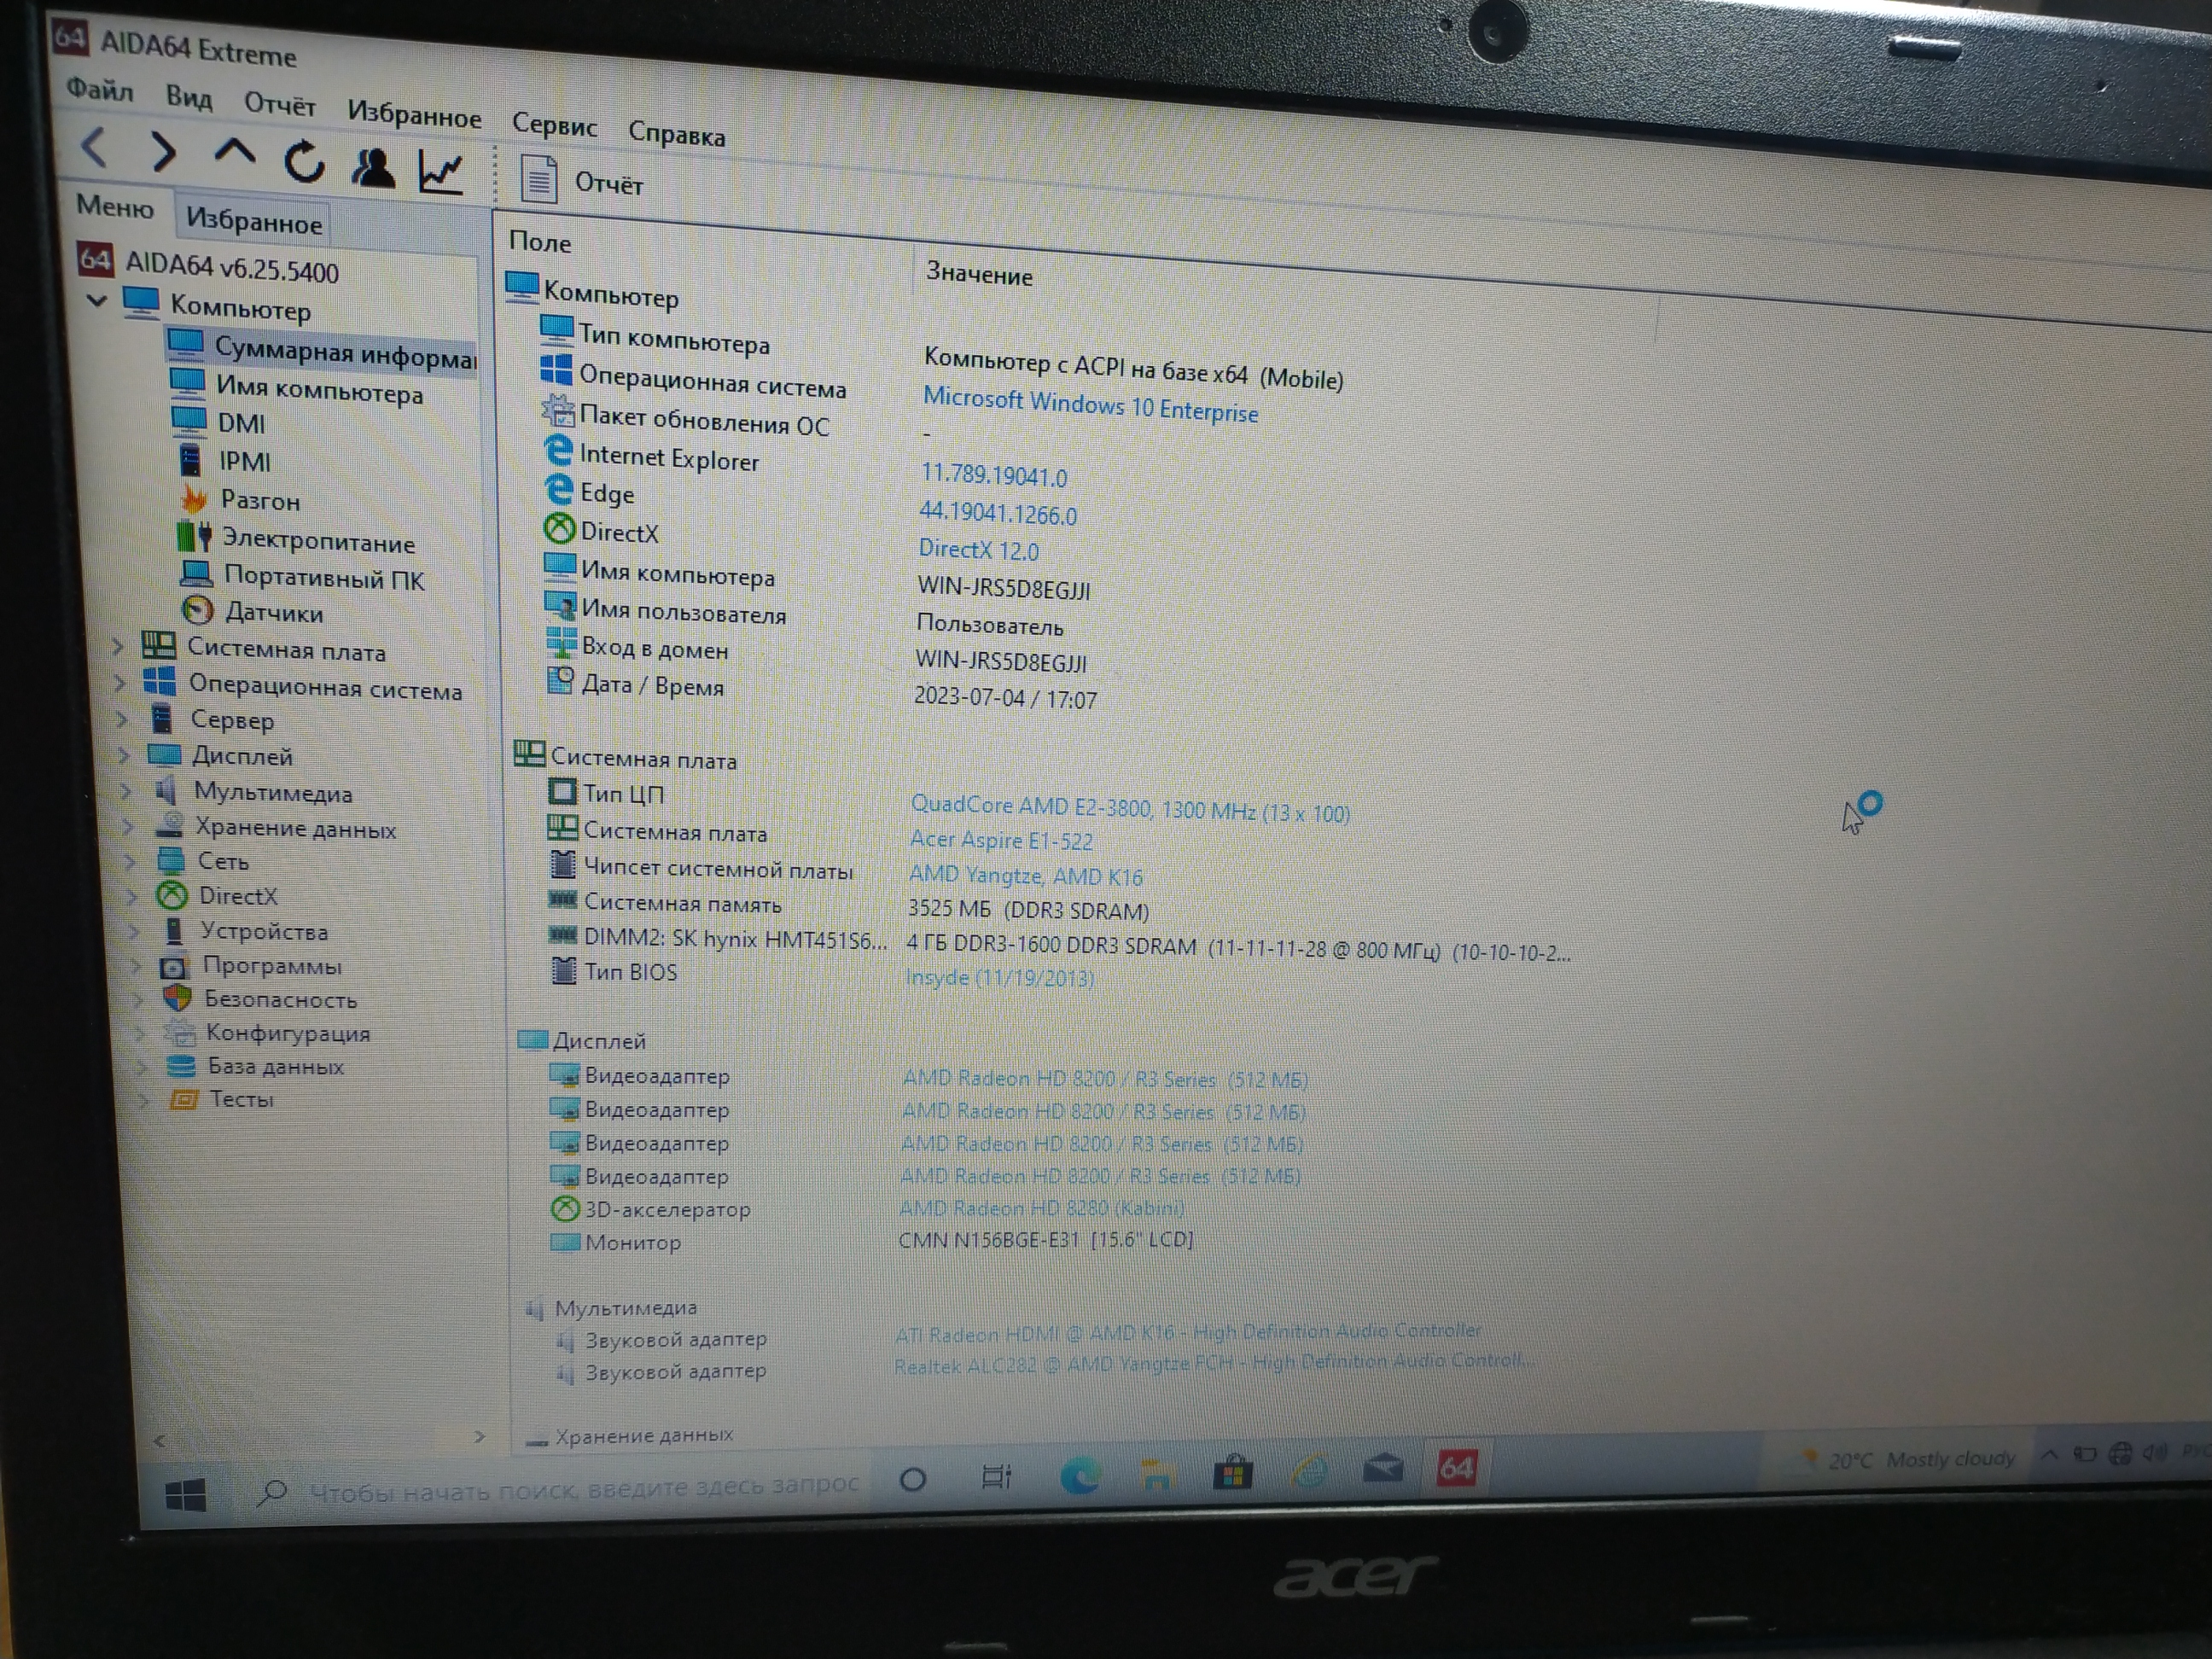Click the AIDA64 taskbar icon
2212x1659 pixels.
click(x=1456, y=1467)
